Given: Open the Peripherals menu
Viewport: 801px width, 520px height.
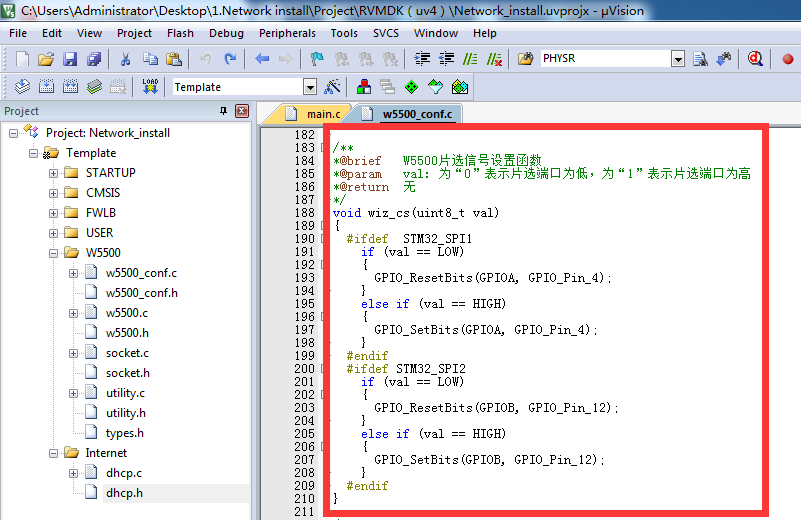Looking at the screenshot, I should tap(287, 33).
